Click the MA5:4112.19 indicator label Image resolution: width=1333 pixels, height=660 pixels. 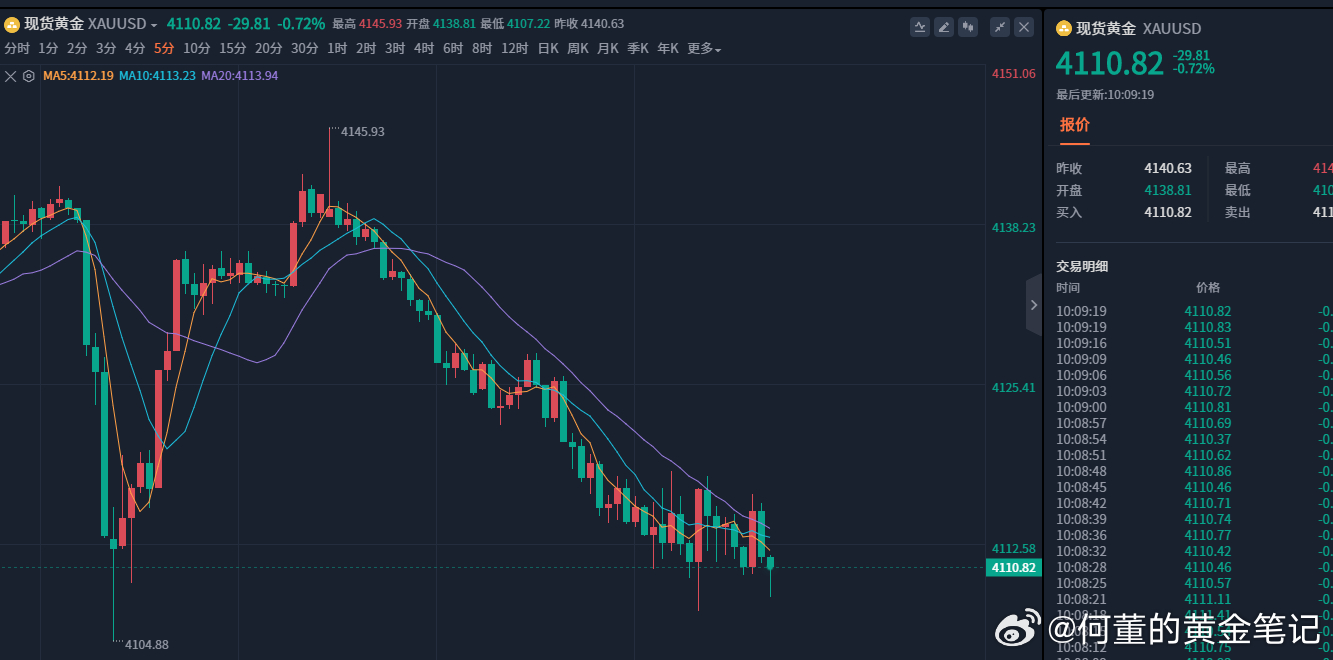[78, 75]
